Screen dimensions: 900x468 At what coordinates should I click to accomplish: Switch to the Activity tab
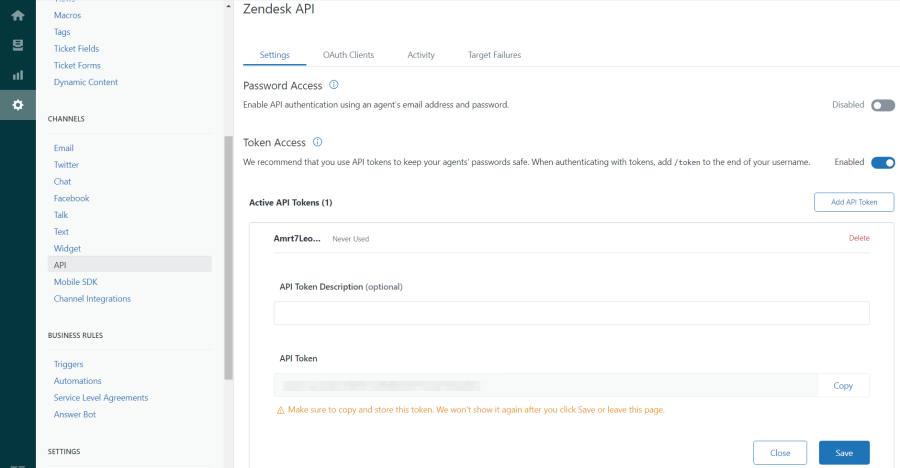pyautogui.click(x=421, y=55)
